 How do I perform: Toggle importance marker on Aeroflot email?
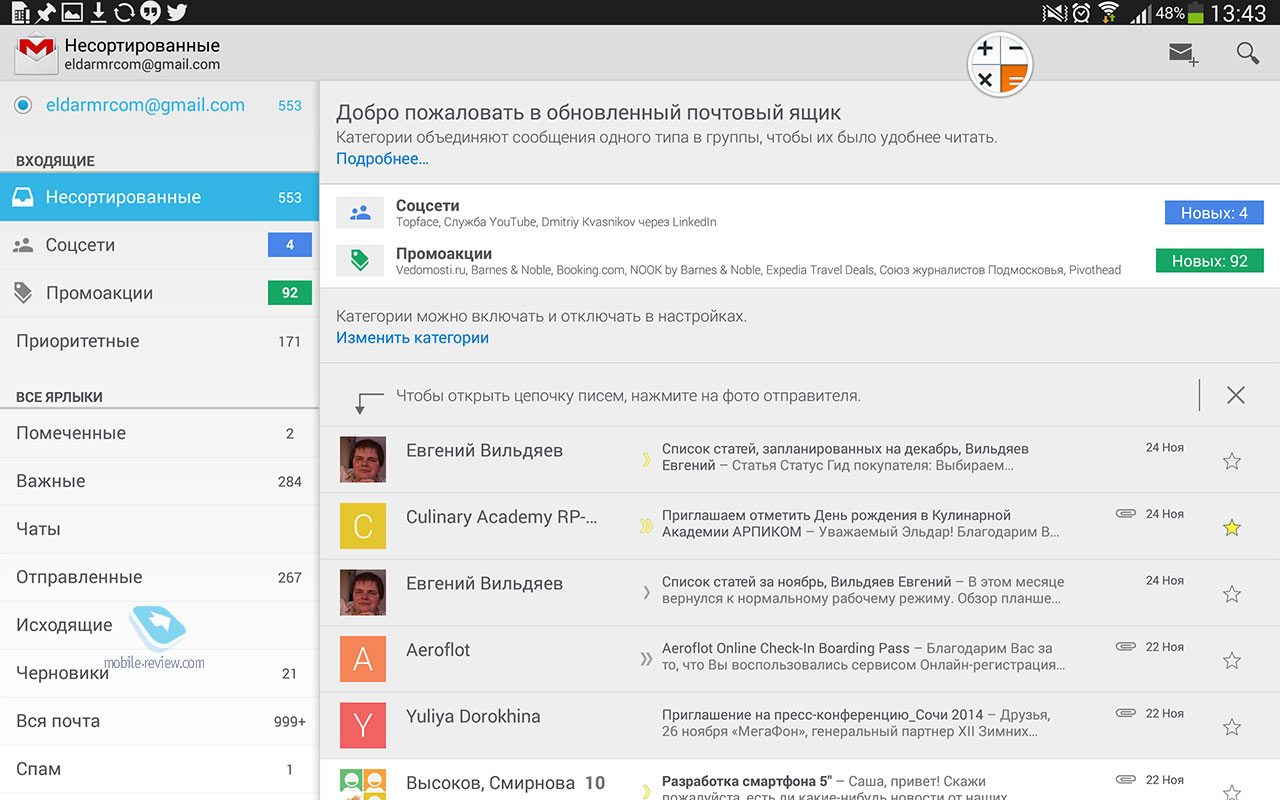646,659
